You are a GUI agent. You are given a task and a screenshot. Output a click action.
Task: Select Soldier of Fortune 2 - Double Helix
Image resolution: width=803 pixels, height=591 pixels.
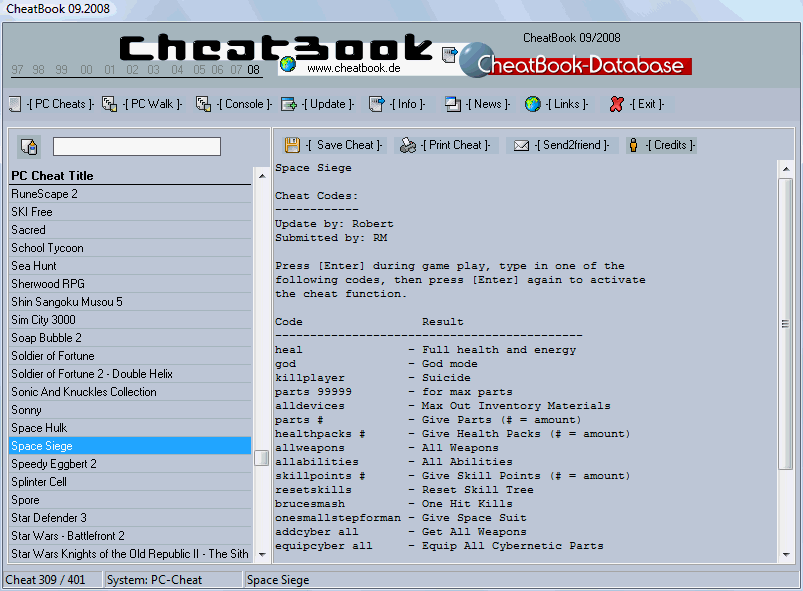coord(131,374)
